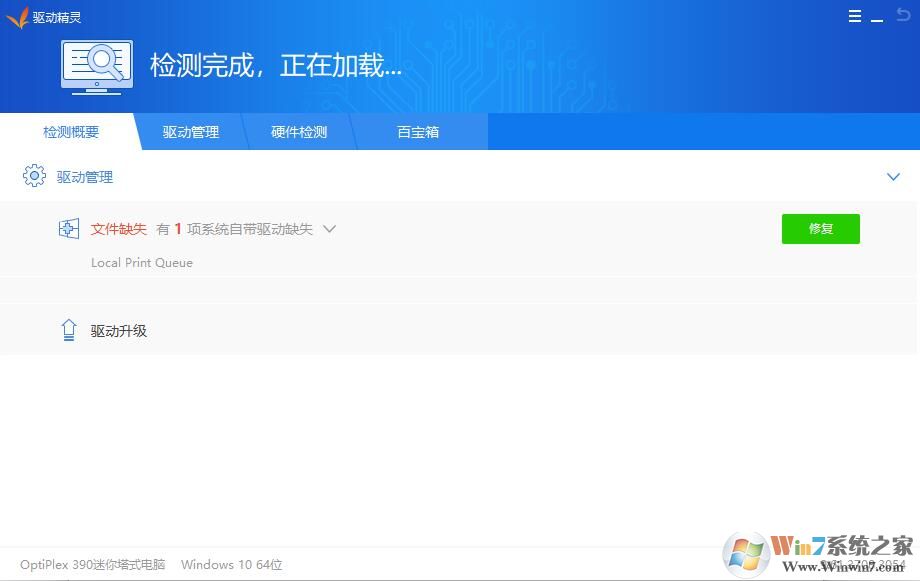
Task: Click the OptiPlex 390 computer model text
Action: 93,565
